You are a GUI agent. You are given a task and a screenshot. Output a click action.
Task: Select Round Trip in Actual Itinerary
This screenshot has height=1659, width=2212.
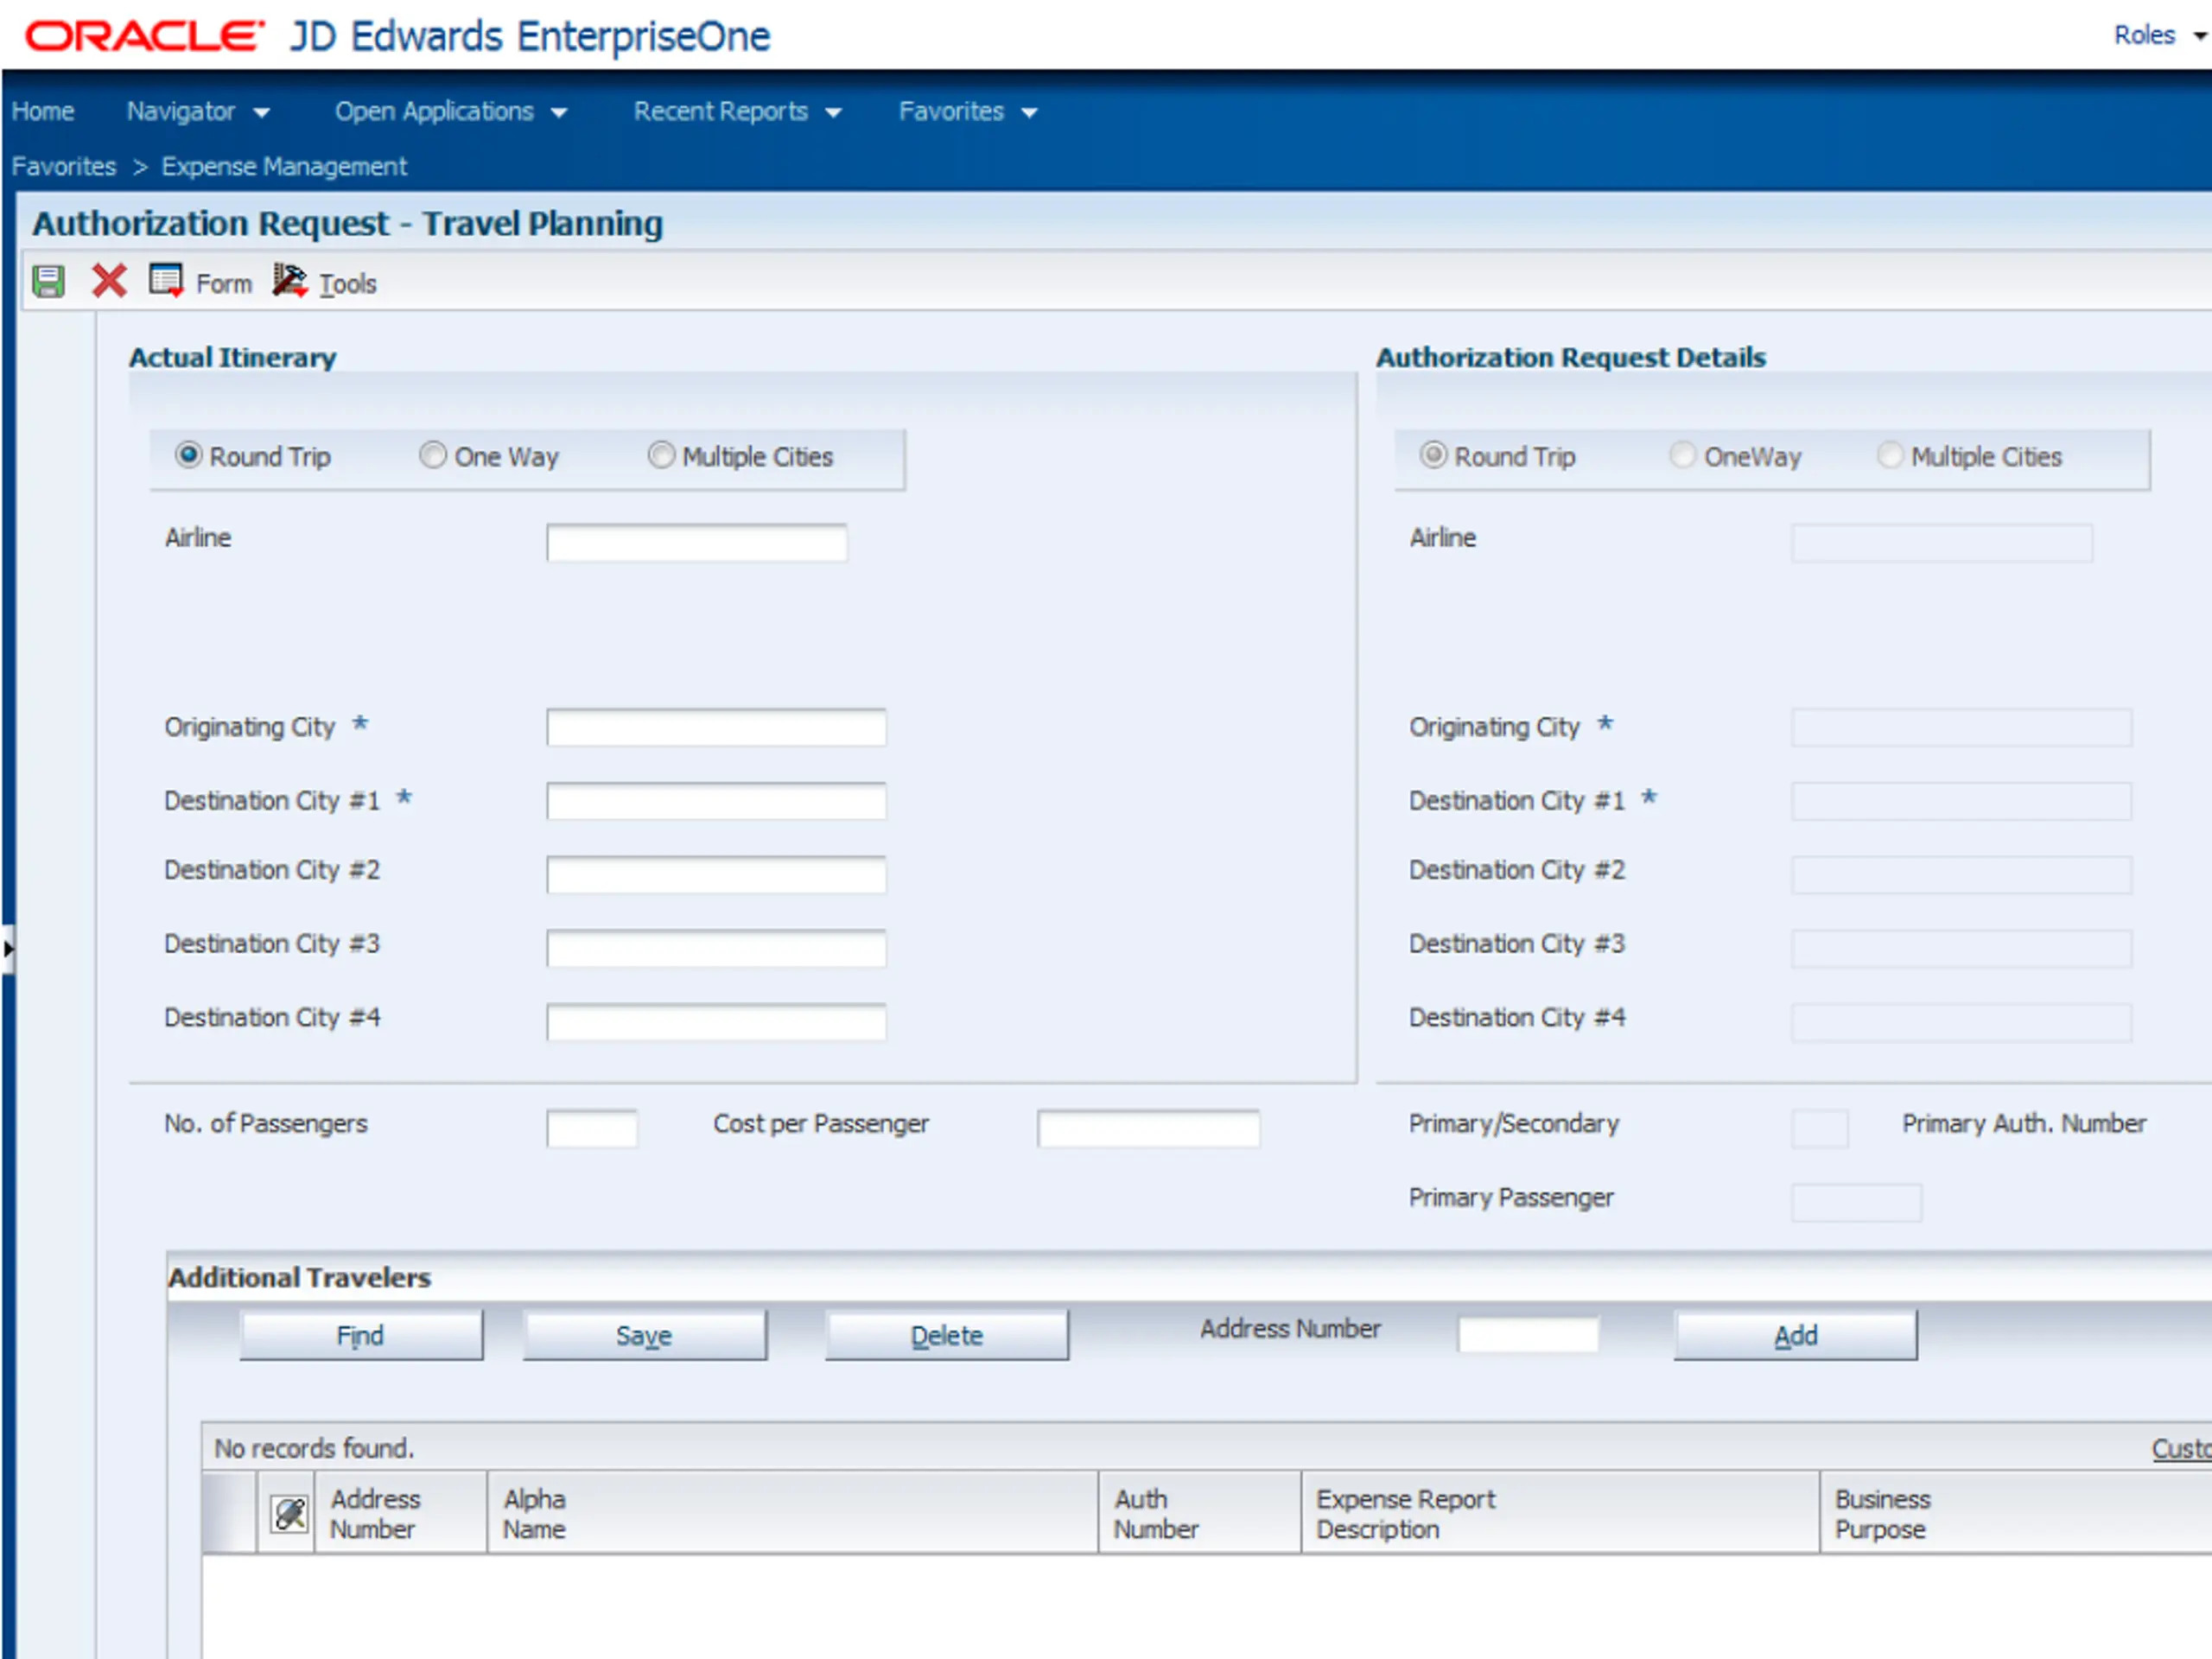pos(189,455)
